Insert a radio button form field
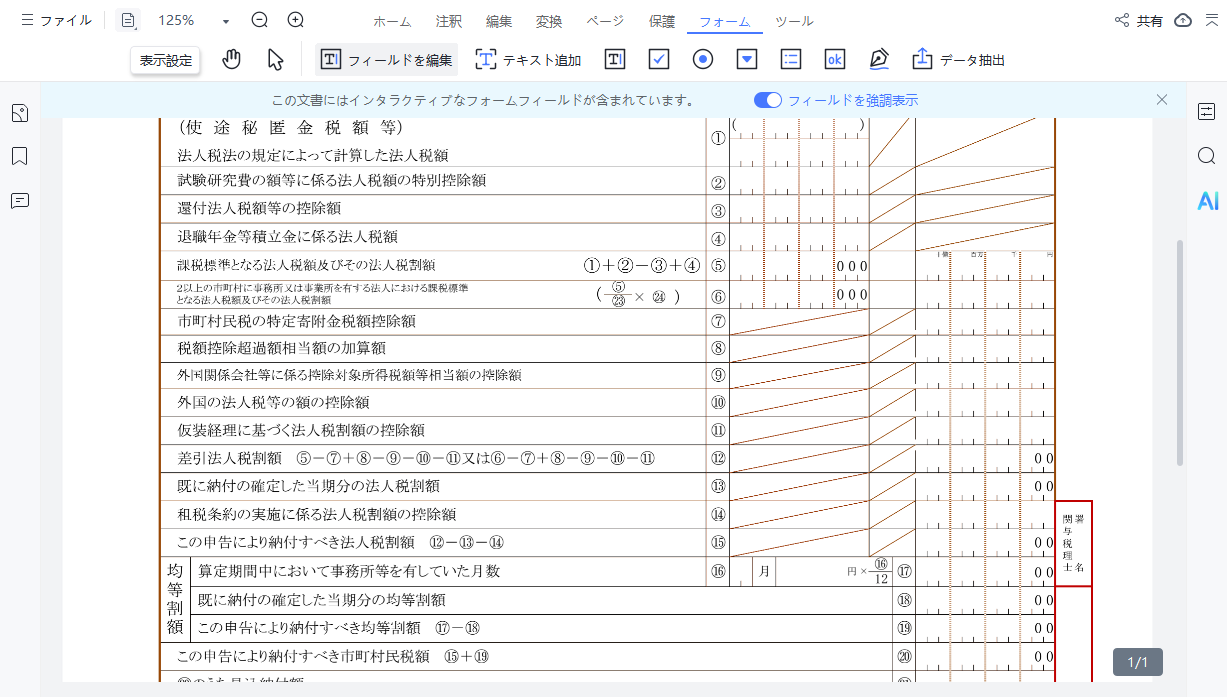 pyautogui.click(x=703, y=60)
